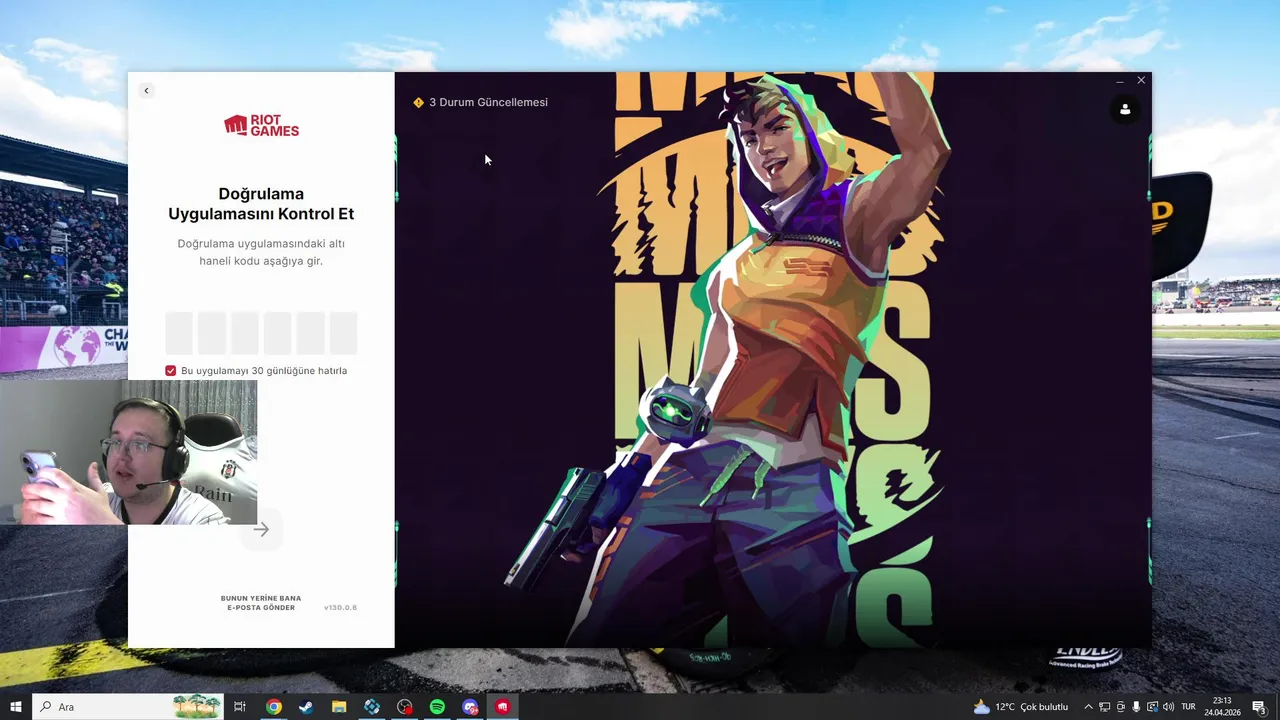Open Discord from the taskbar
The width and height of the screenshot is (1280, 720).
tap(470, 707)
